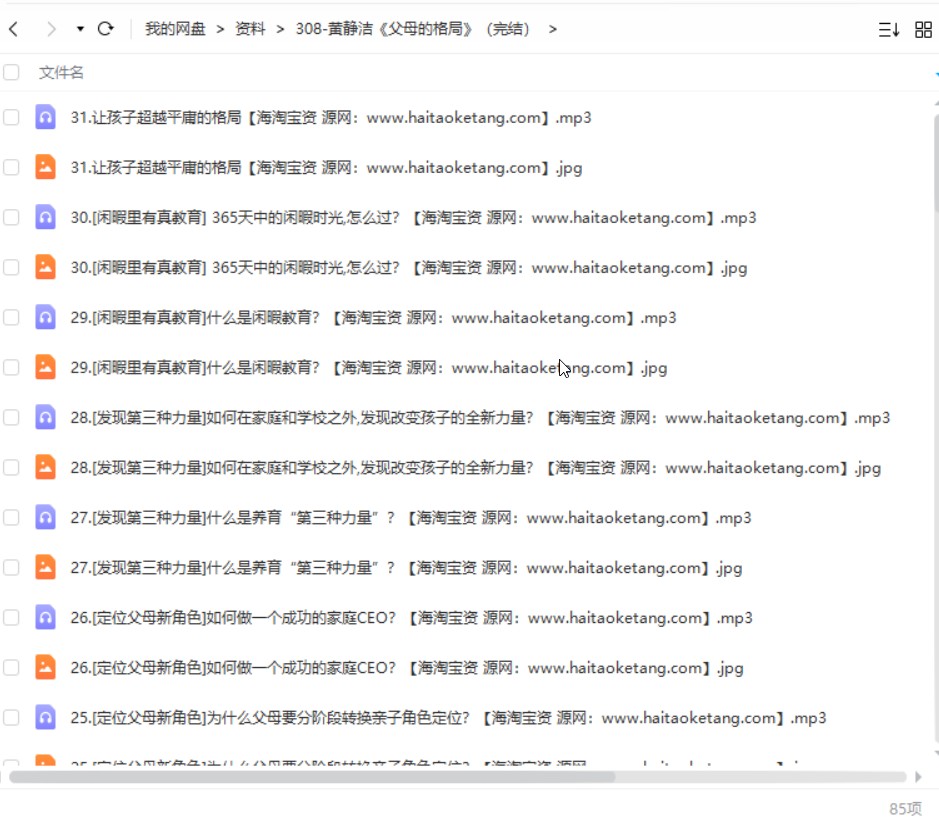Expand chevron between 我的网盘 and 资料
The height and width of the screenshot is (821, 939).
click(x=220, y=29)
